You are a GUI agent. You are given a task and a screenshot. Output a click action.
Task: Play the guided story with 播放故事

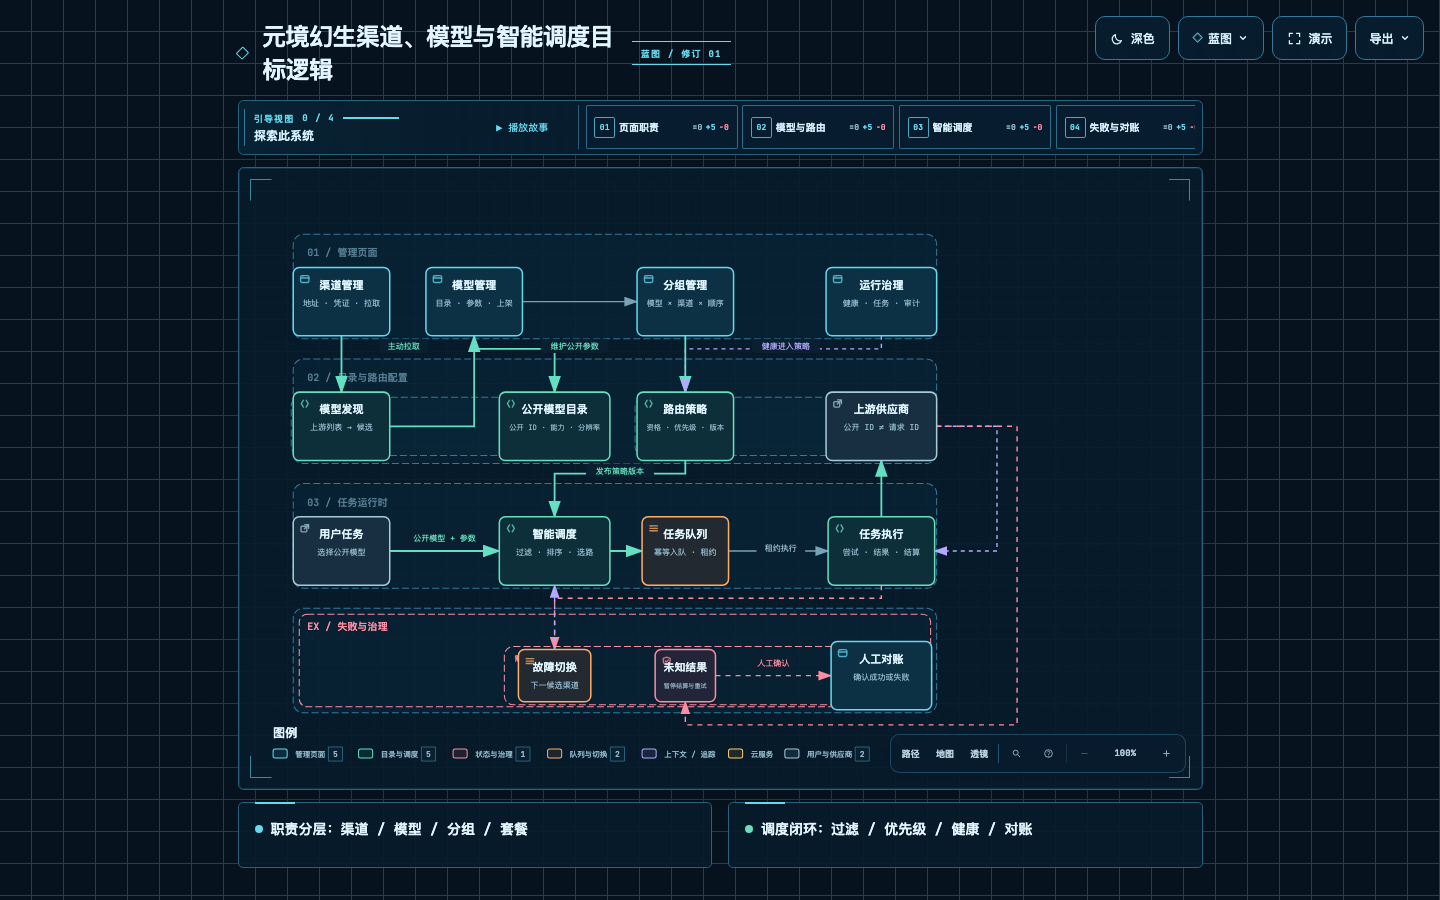(522, 128)
